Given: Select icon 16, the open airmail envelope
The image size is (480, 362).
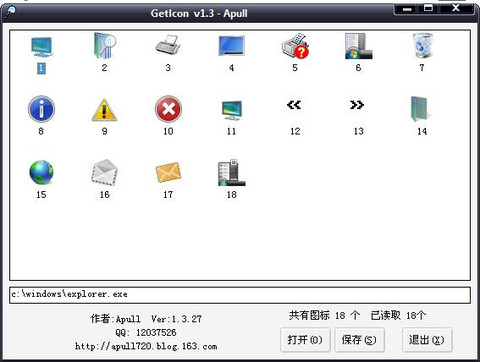Looking at the screenshot, I should point(105,172).
